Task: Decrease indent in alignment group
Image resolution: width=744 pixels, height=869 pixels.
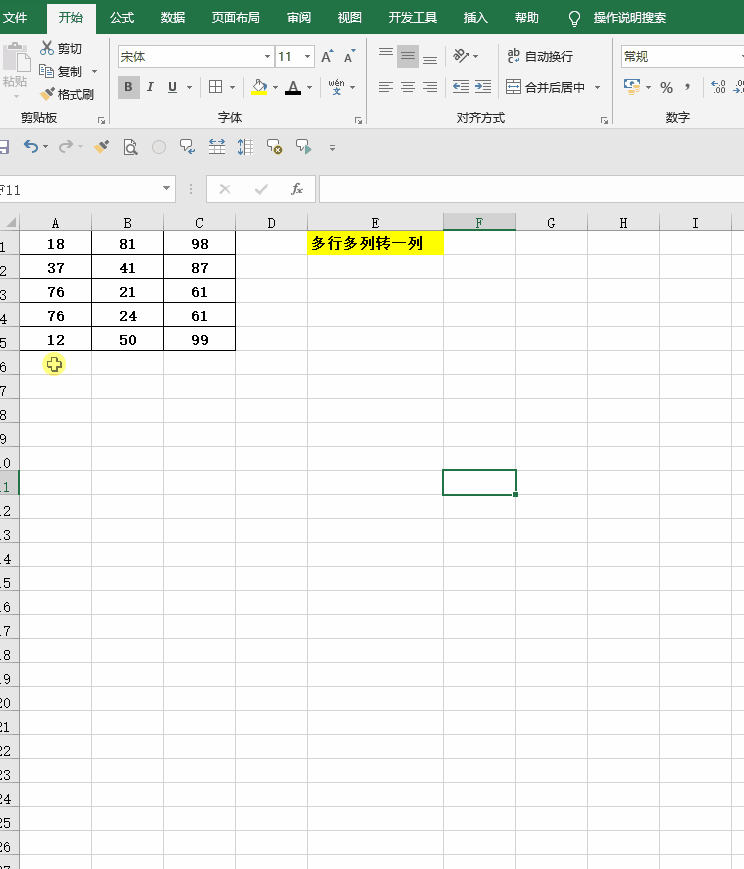Action: point(461,87)
